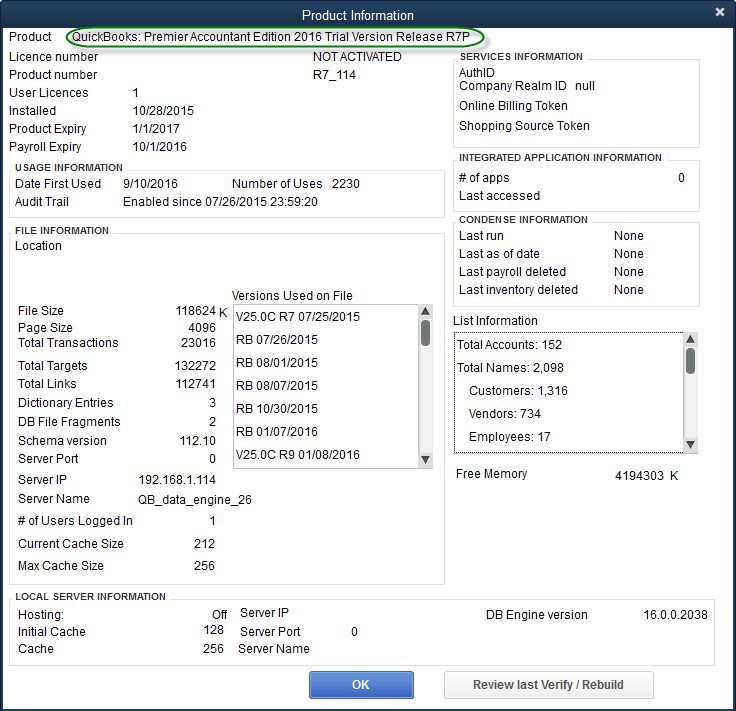
Task: Click the Last payroll deleted None value
Action: [629, 272]
